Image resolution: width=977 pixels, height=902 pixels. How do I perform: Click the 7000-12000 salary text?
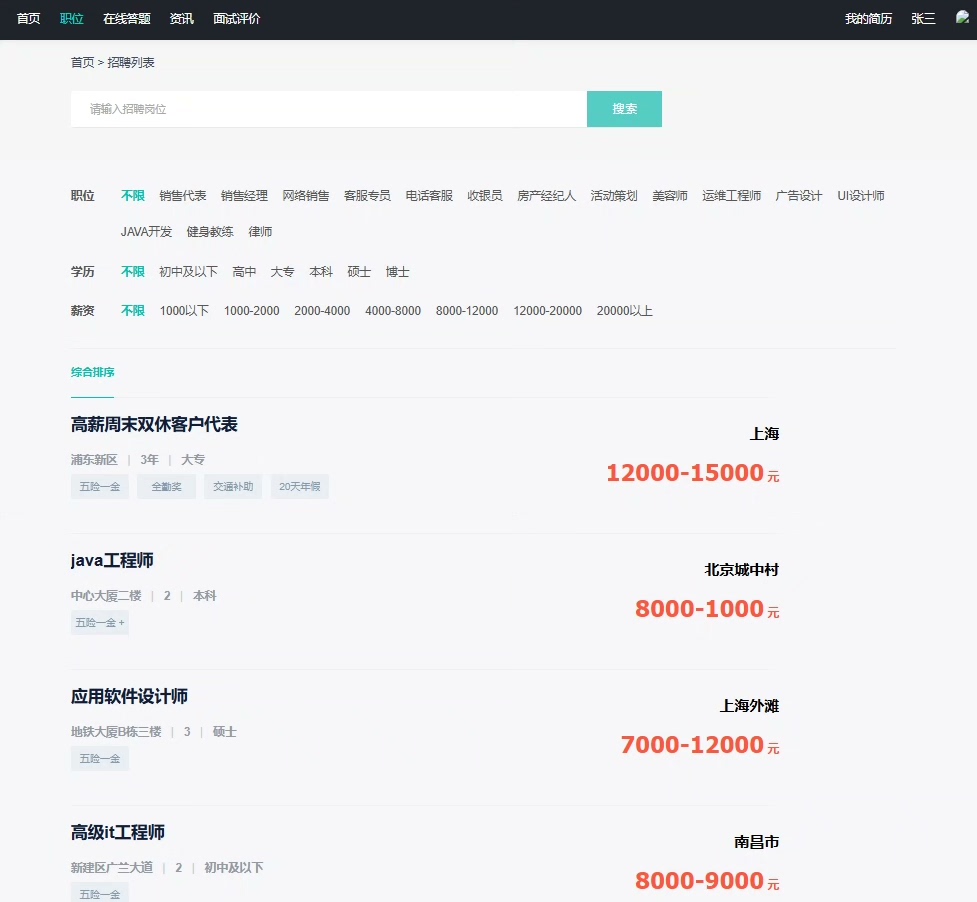(x=692, y=744)
